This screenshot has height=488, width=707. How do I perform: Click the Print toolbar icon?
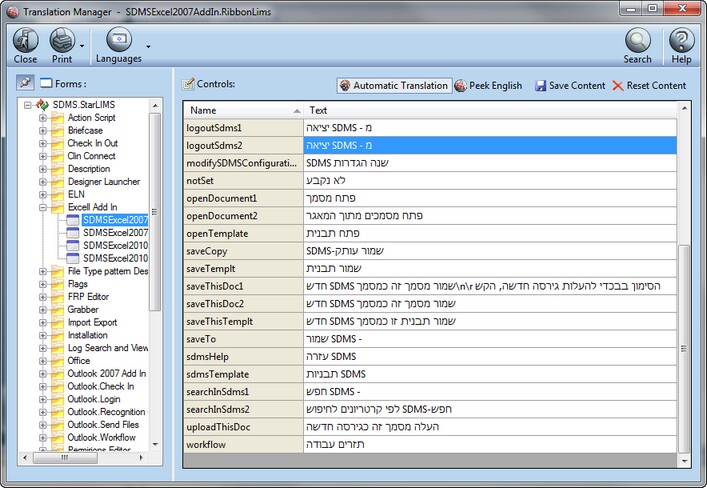(x=62, y=41)
